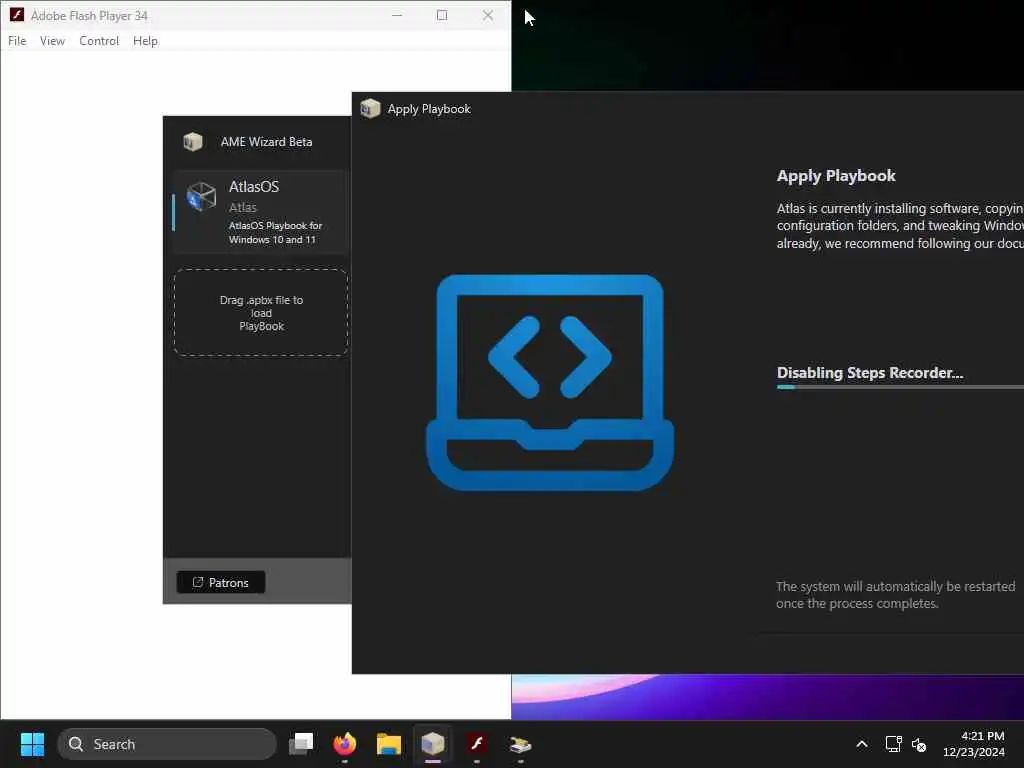
Task: Open the network status tray icon
Action: coord(893,744)
